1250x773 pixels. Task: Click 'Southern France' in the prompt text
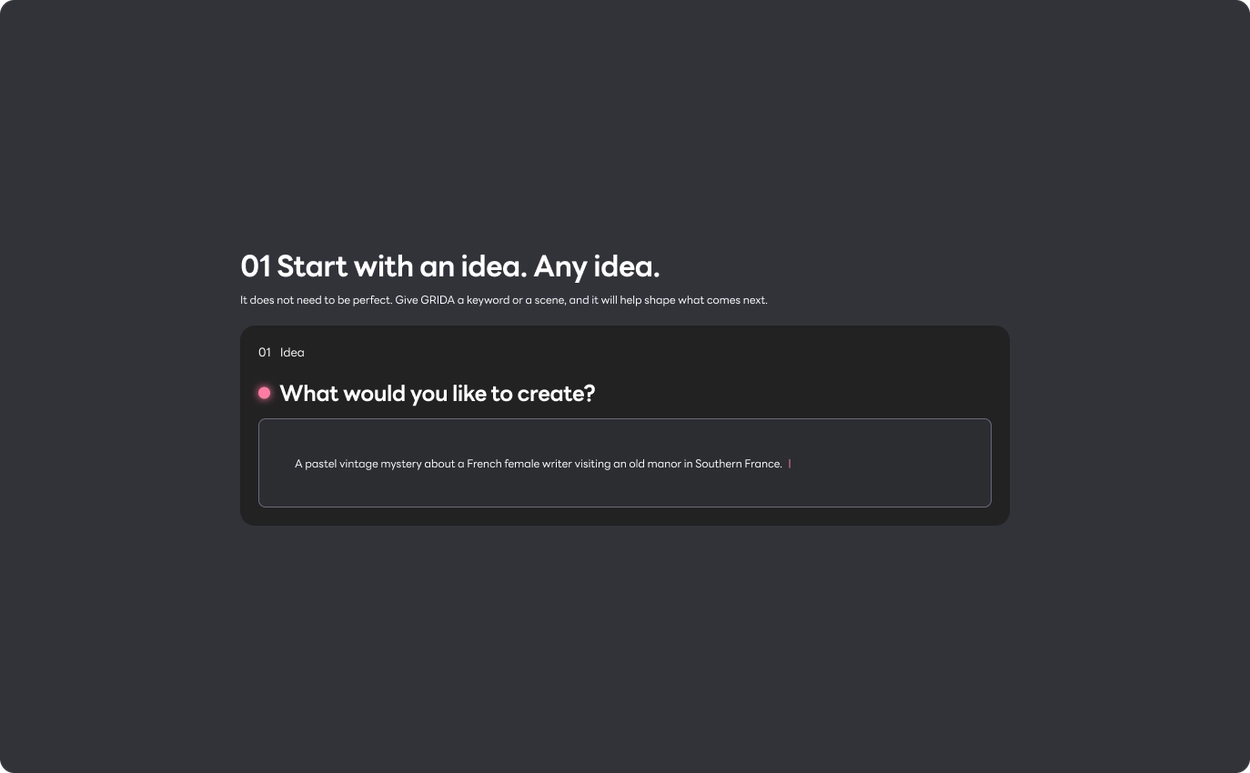tap(738, 464)
